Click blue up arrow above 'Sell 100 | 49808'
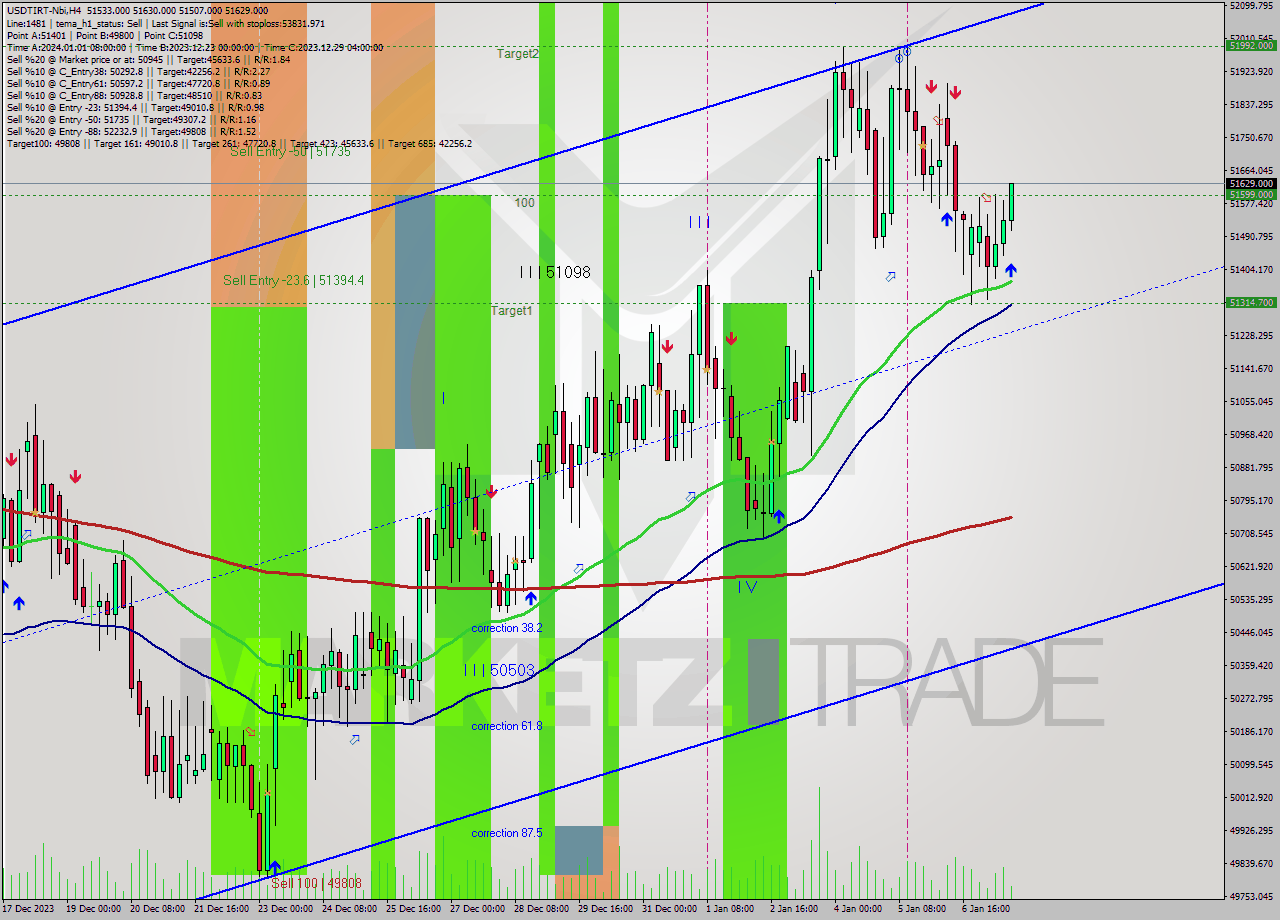Screen dimensions: 1280x920 coord(273,867)
